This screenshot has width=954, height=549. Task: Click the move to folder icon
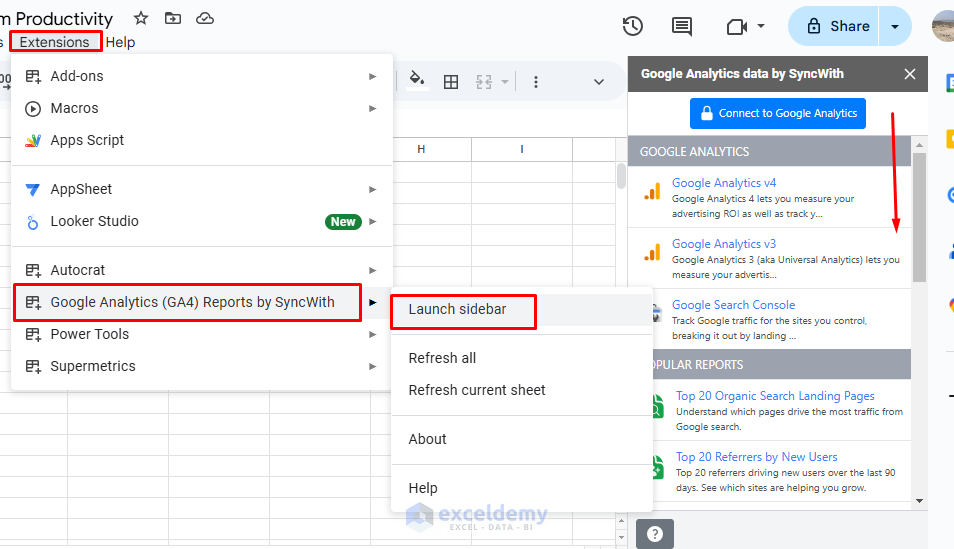tap(173, 18)
